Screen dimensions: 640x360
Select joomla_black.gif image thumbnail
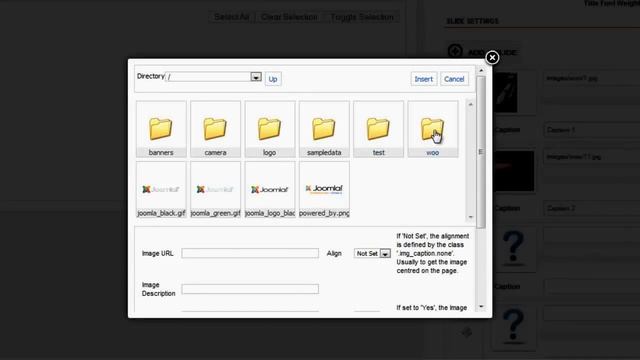[x=161, y=190]
